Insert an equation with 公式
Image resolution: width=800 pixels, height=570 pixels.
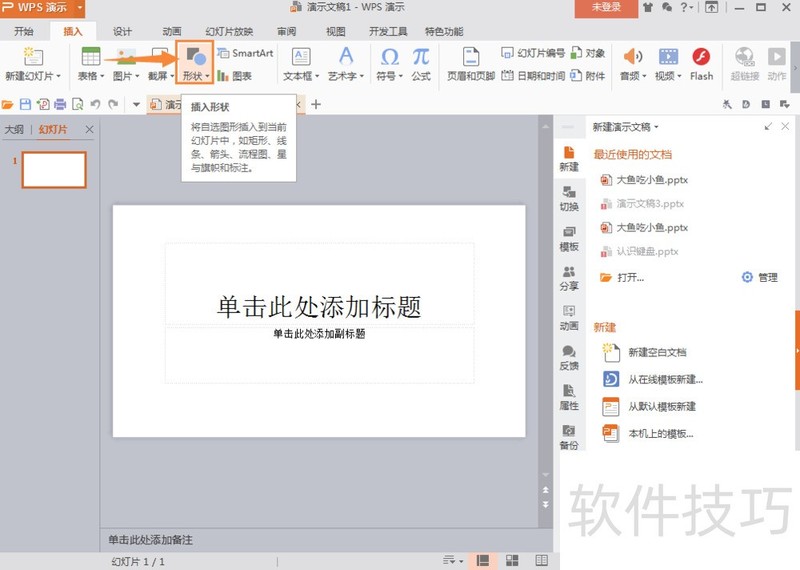click(421, 63)
